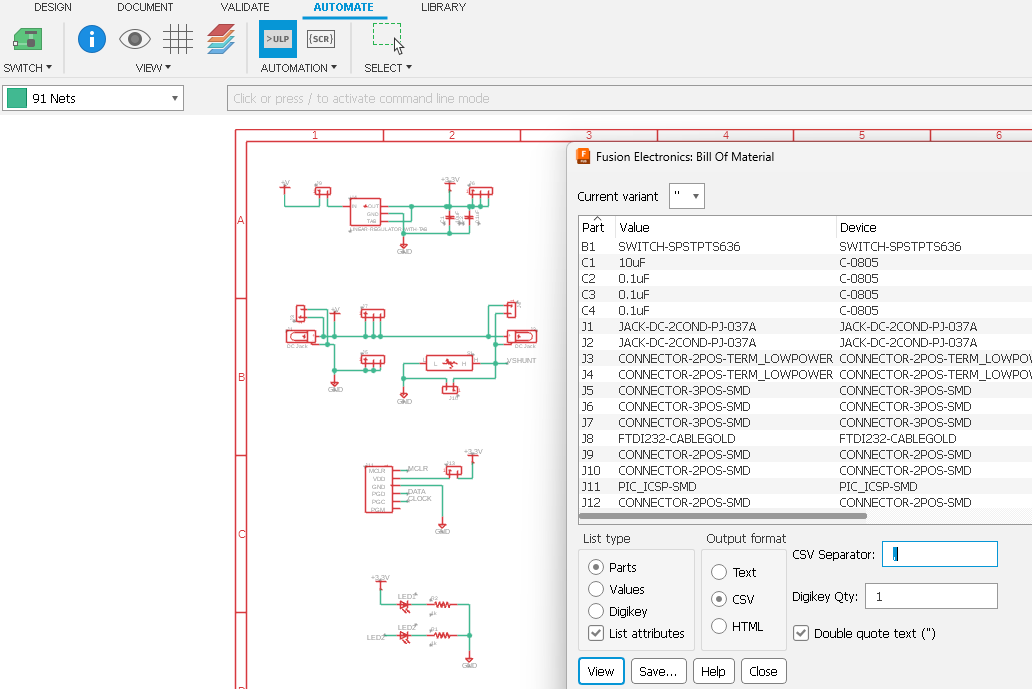The width and height of the screenshot is (1032, 689).
Task: Select part row C2
Action: tap(806, 278)
